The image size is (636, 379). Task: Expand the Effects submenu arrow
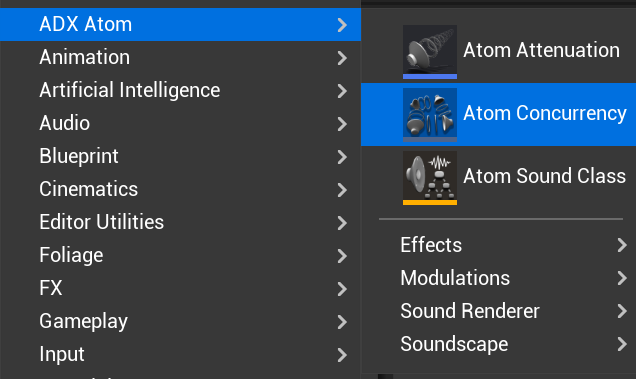(622, 245)
